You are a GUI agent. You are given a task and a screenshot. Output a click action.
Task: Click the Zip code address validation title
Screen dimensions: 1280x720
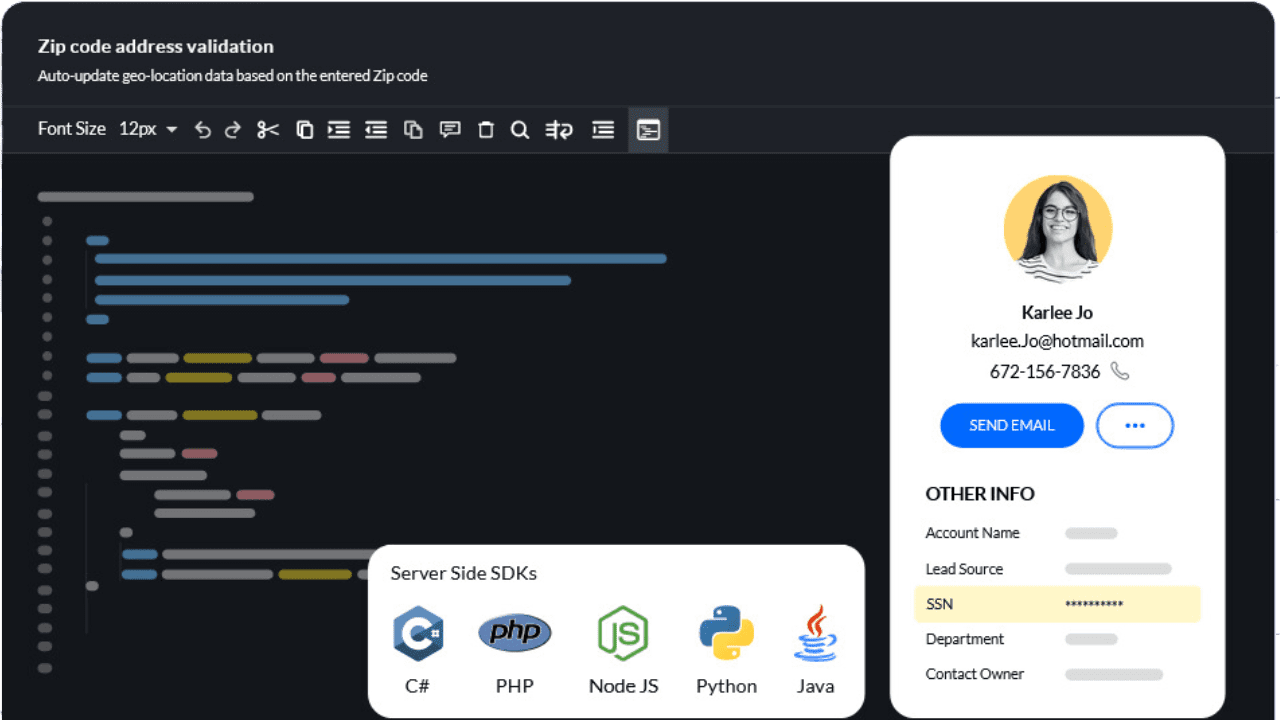[156, 46]
